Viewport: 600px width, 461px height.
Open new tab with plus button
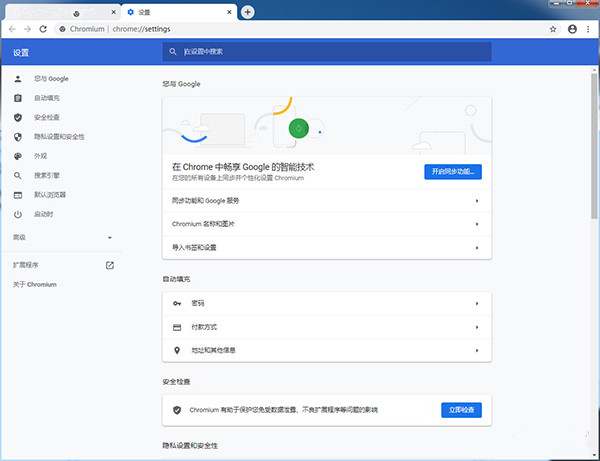coord(248,11)
